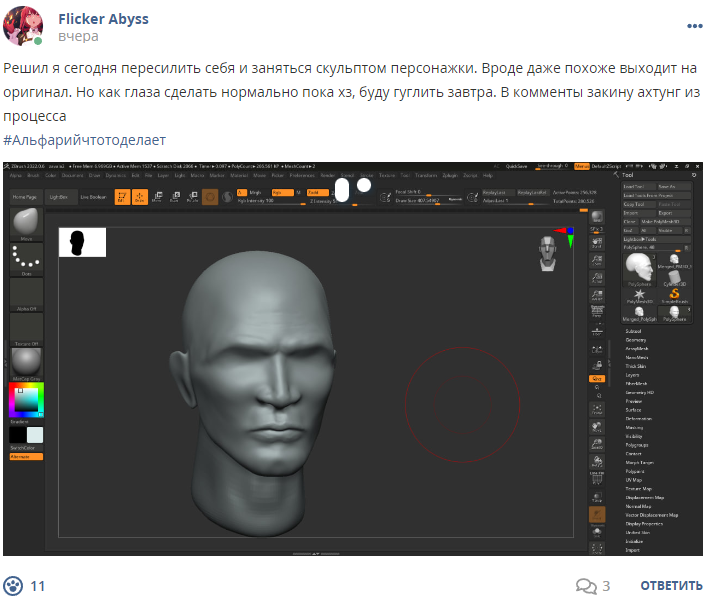
Task: Click ZBrush Home Page button
Action: click(x=25, y=197)
